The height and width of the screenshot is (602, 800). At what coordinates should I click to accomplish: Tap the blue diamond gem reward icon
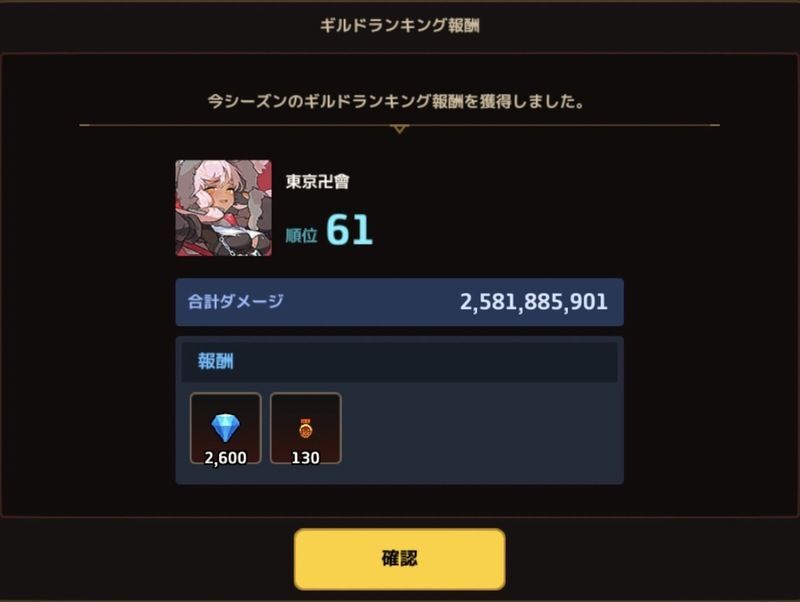[x=225, y=428]
